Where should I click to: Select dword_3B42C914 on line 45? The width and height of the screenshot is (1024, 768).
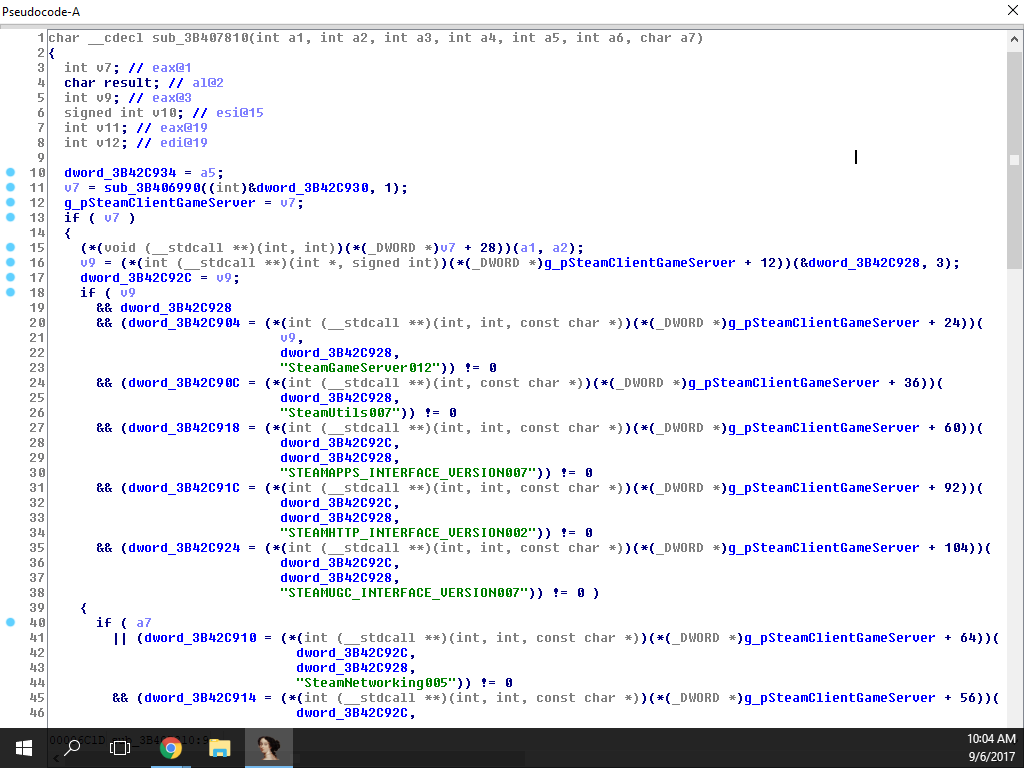click(200, 698)
